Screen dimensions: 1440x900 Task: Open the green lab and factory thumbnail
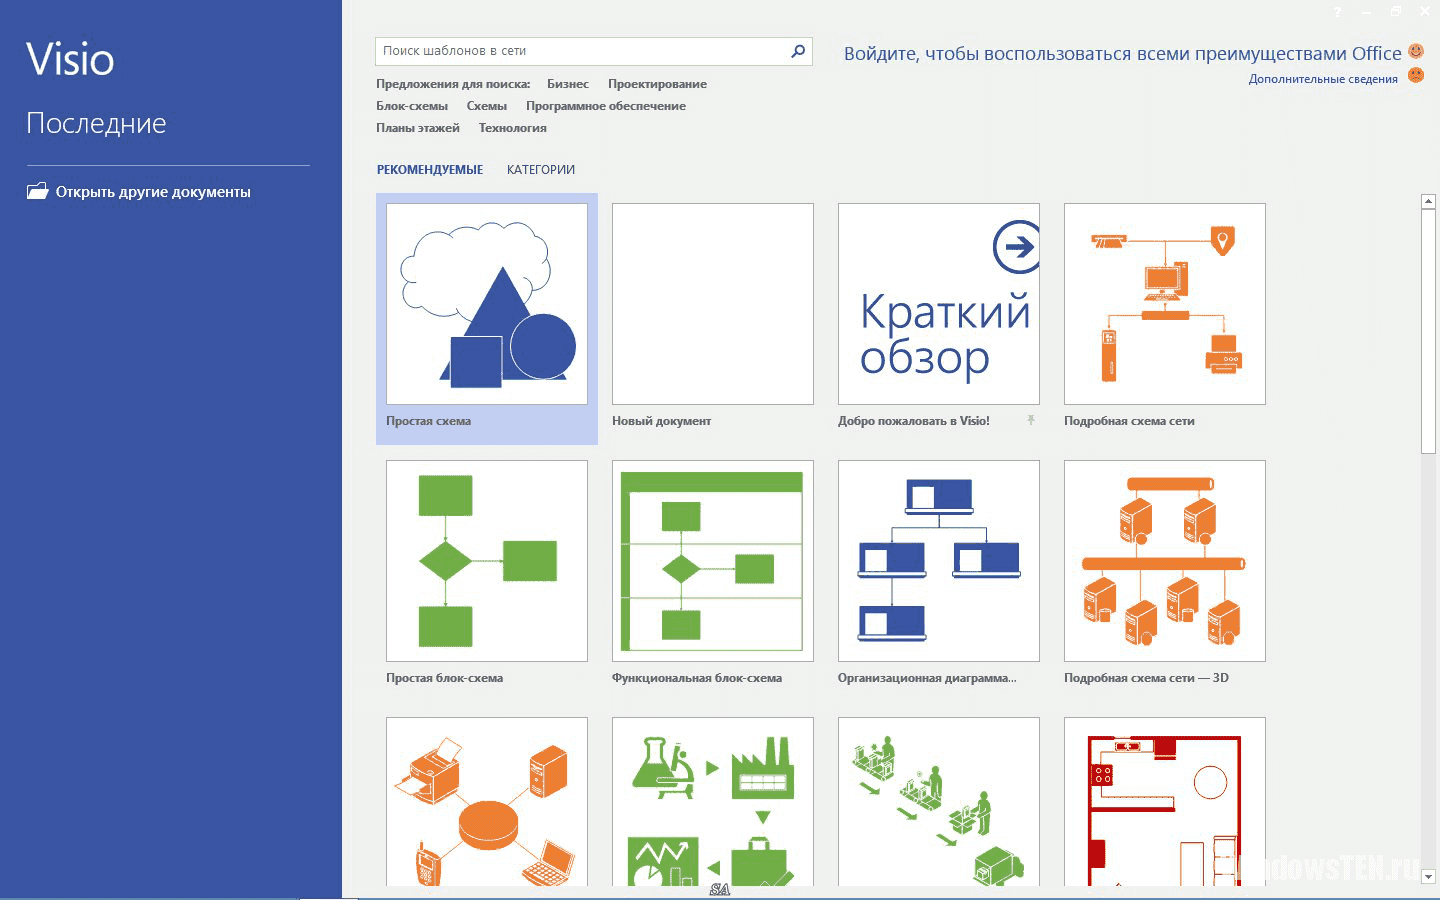[x=713, y=802]
